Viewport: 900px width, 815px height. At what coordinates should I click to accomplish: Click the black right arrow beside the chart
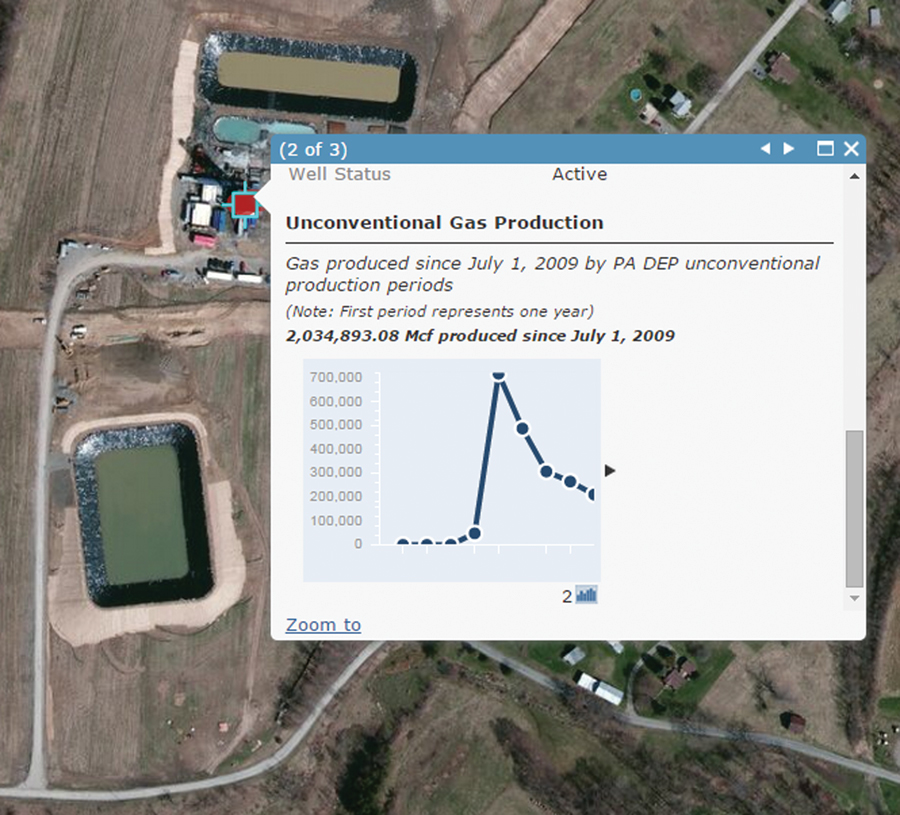tap(610, 470)
